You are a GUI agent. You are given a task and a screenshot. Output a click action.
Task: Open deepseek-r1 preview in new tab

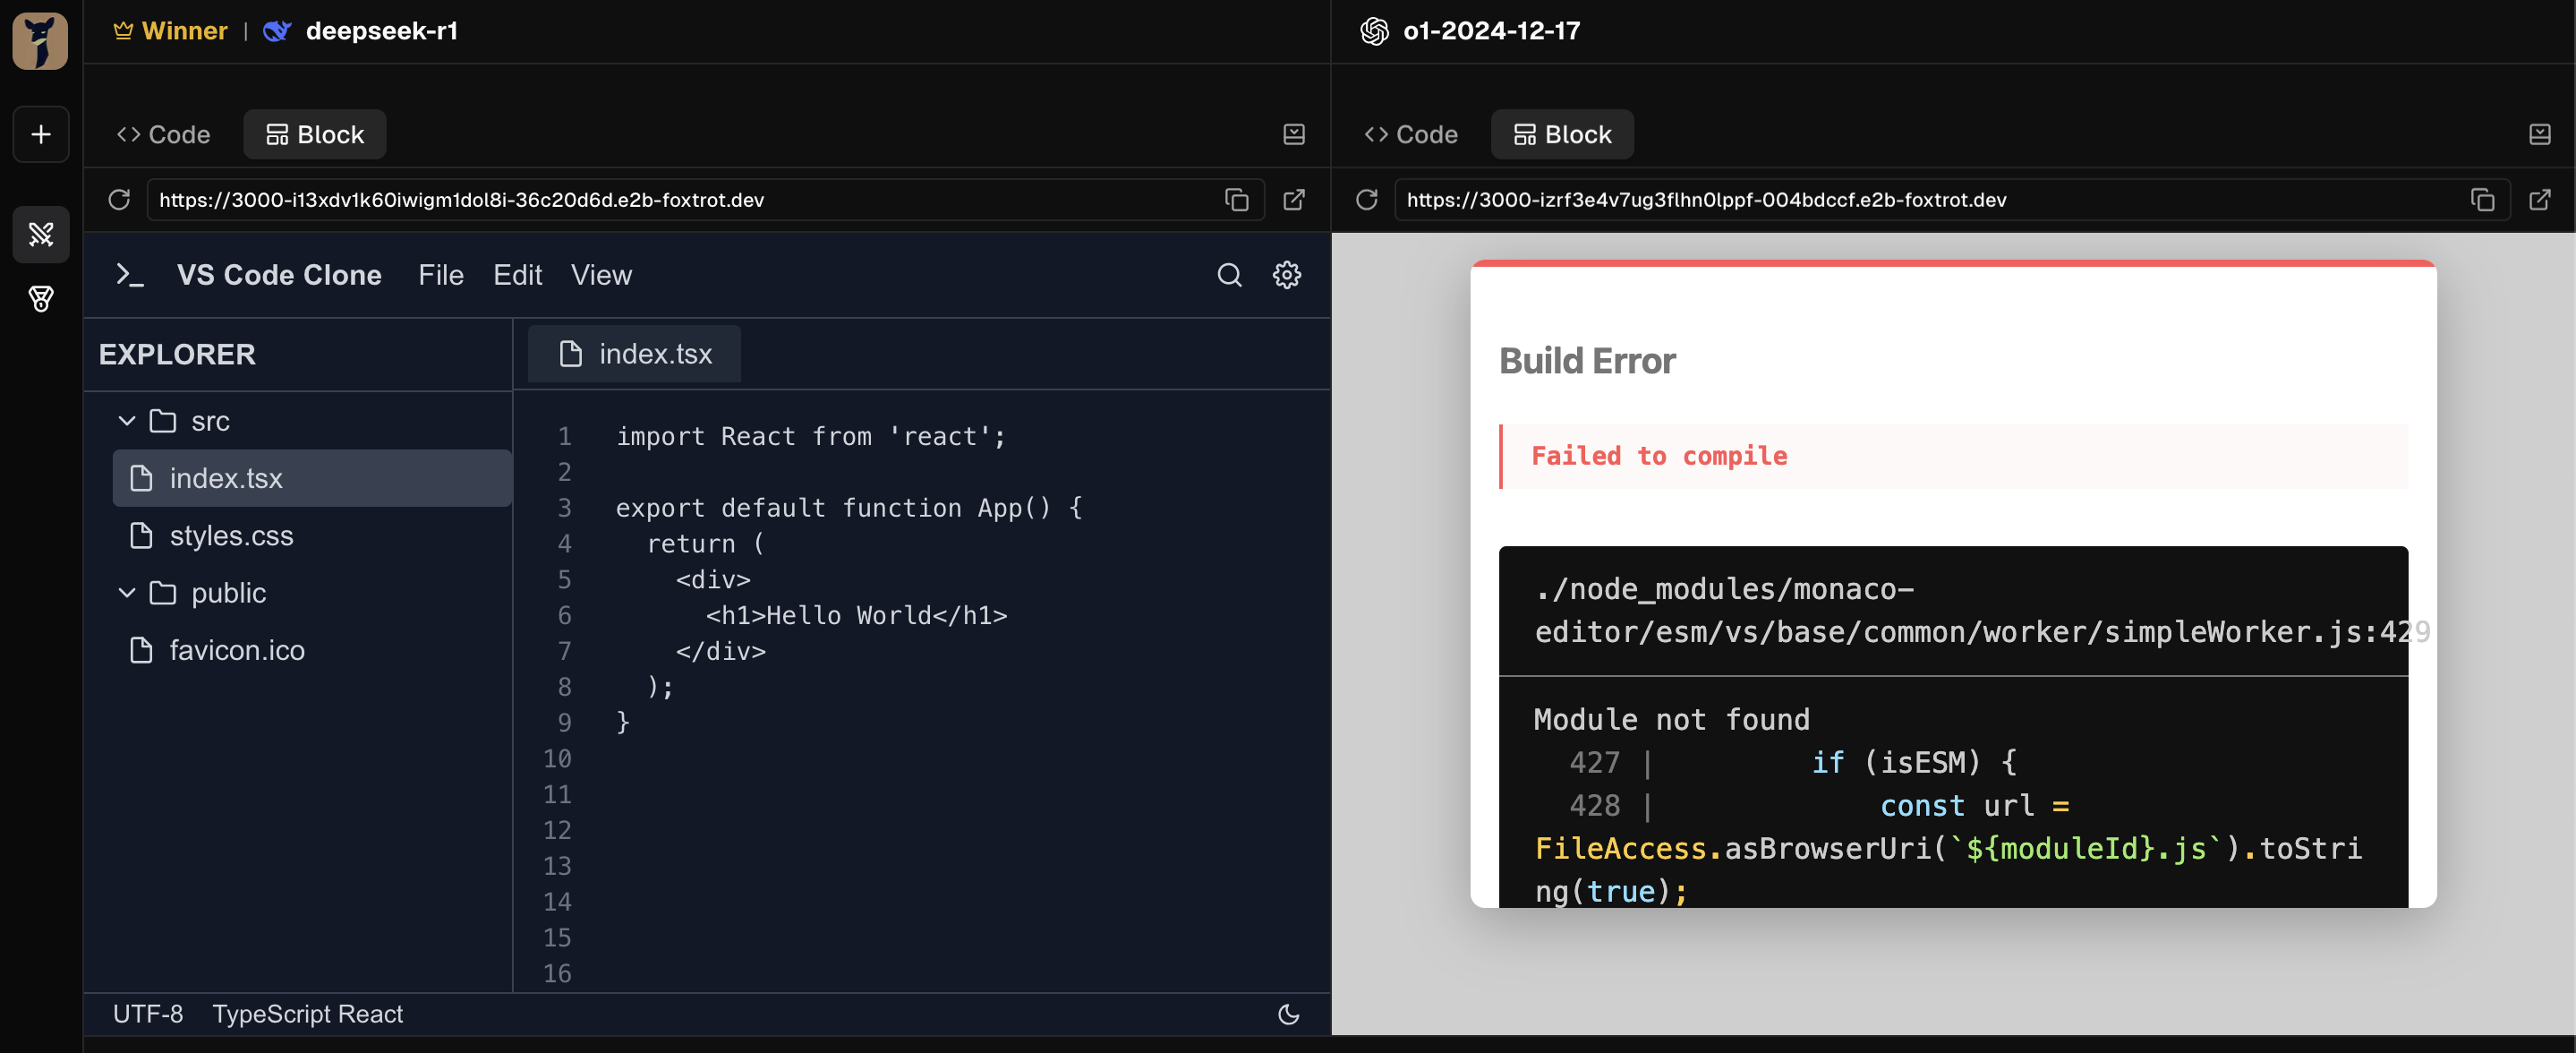click(1294, 200)
